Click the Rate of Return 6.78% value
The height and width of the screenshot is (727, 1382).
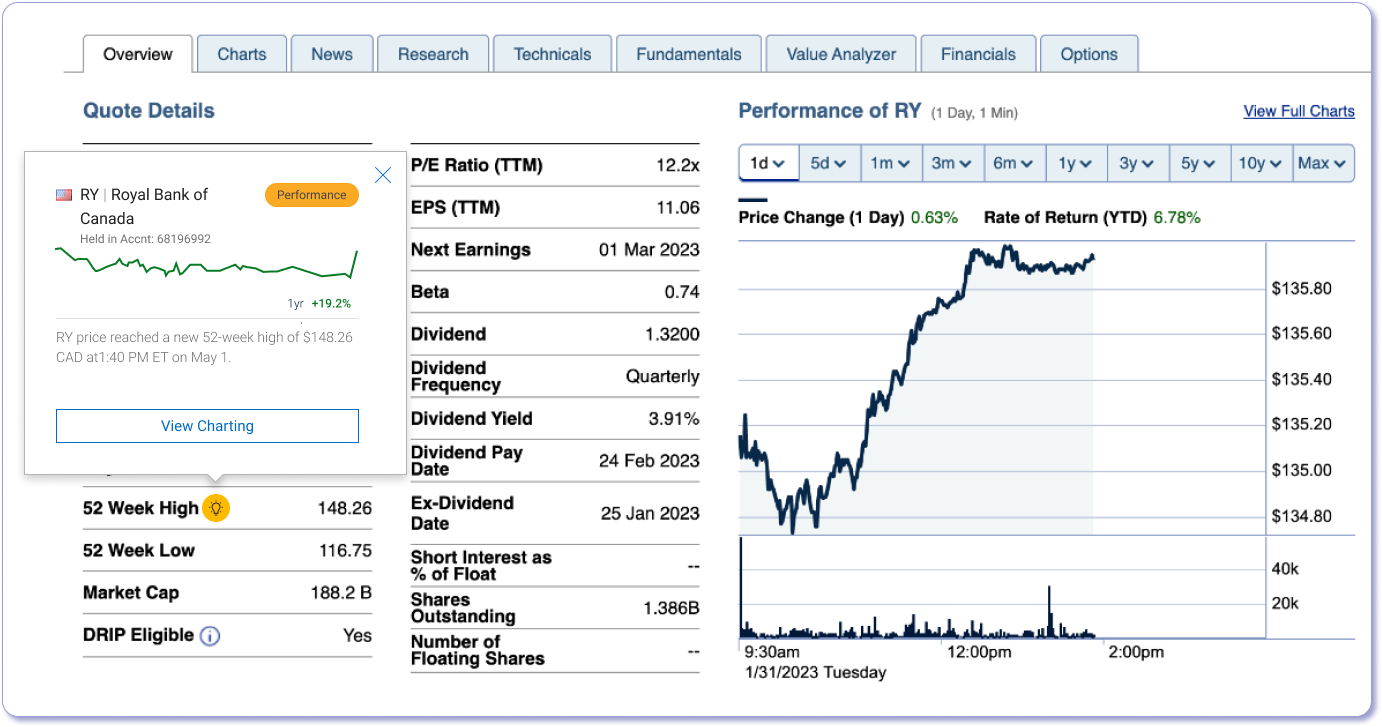[1177, 217]
